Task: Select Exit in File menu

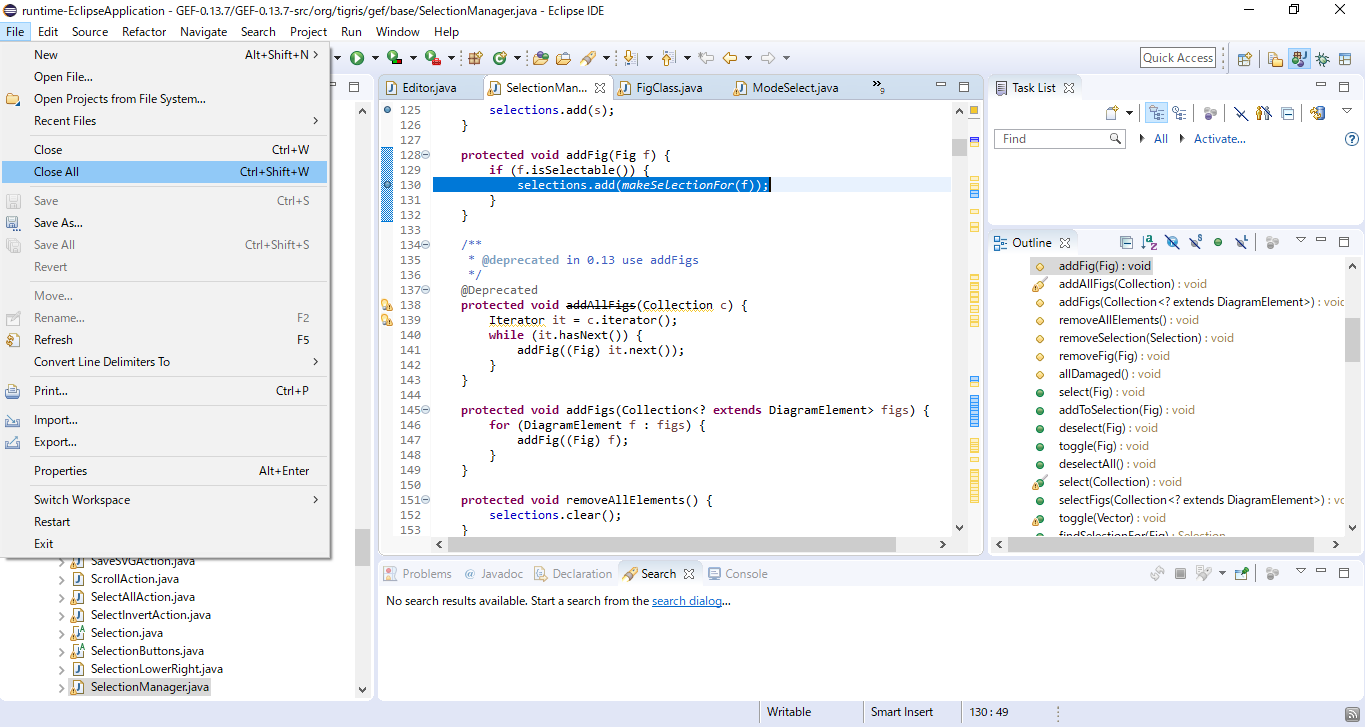Action: (x=164, y=544)
